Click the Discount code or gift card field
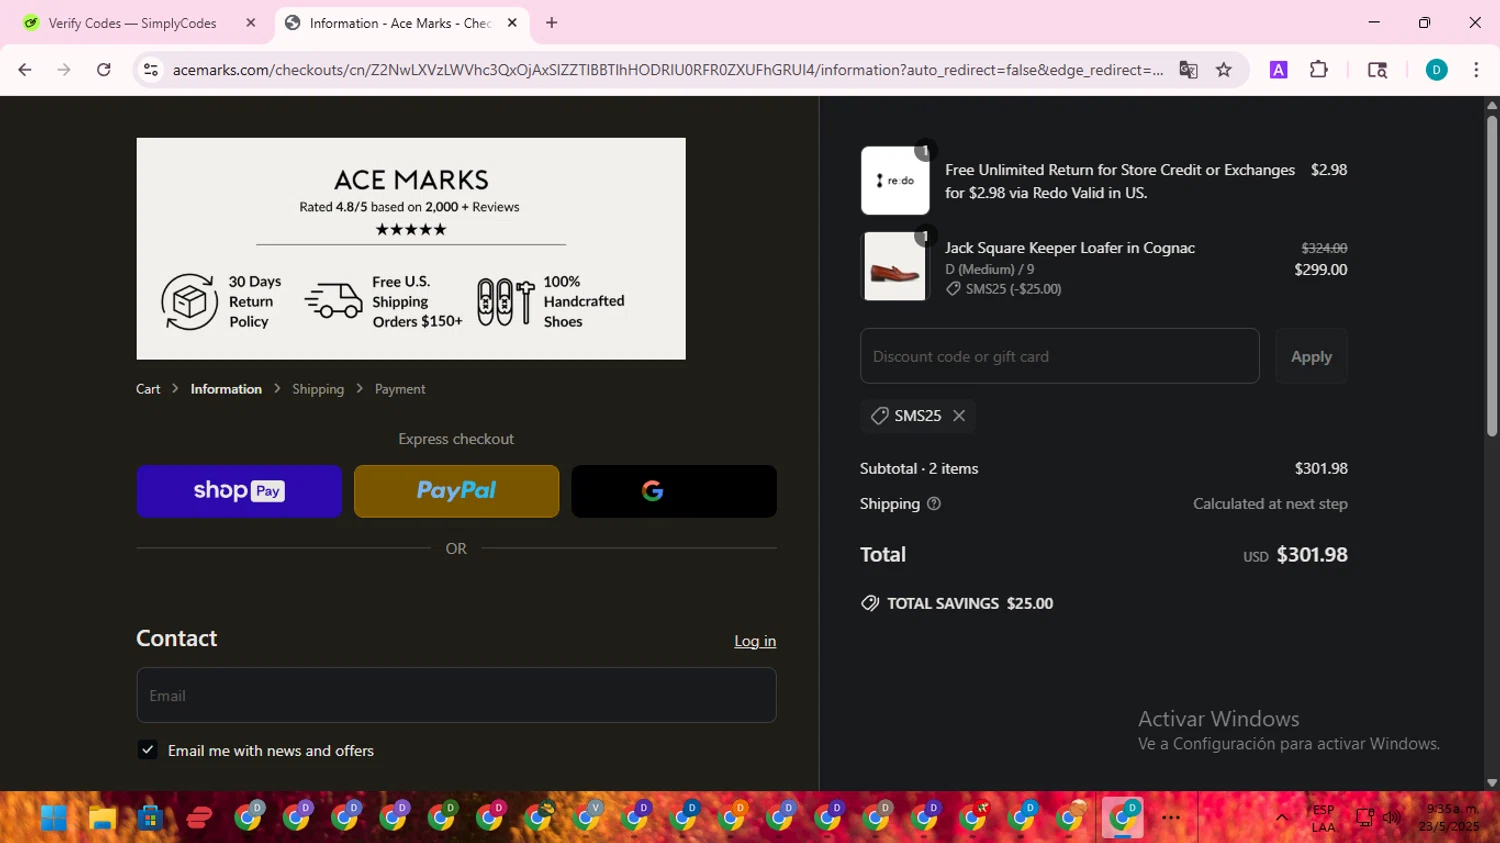This screenshot has width=1500, height=843. pos(1059,356)
